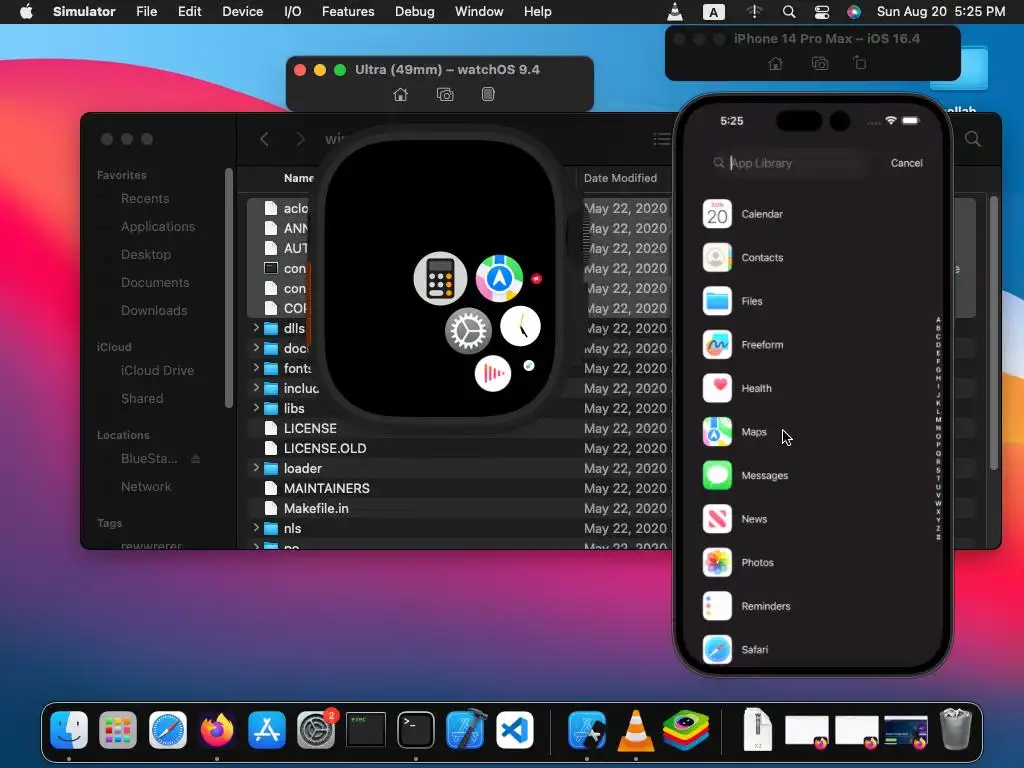Select iCloud Drive in Finder sidebar
This screenshot has height=768, width=1024.
tap(157, 370)
